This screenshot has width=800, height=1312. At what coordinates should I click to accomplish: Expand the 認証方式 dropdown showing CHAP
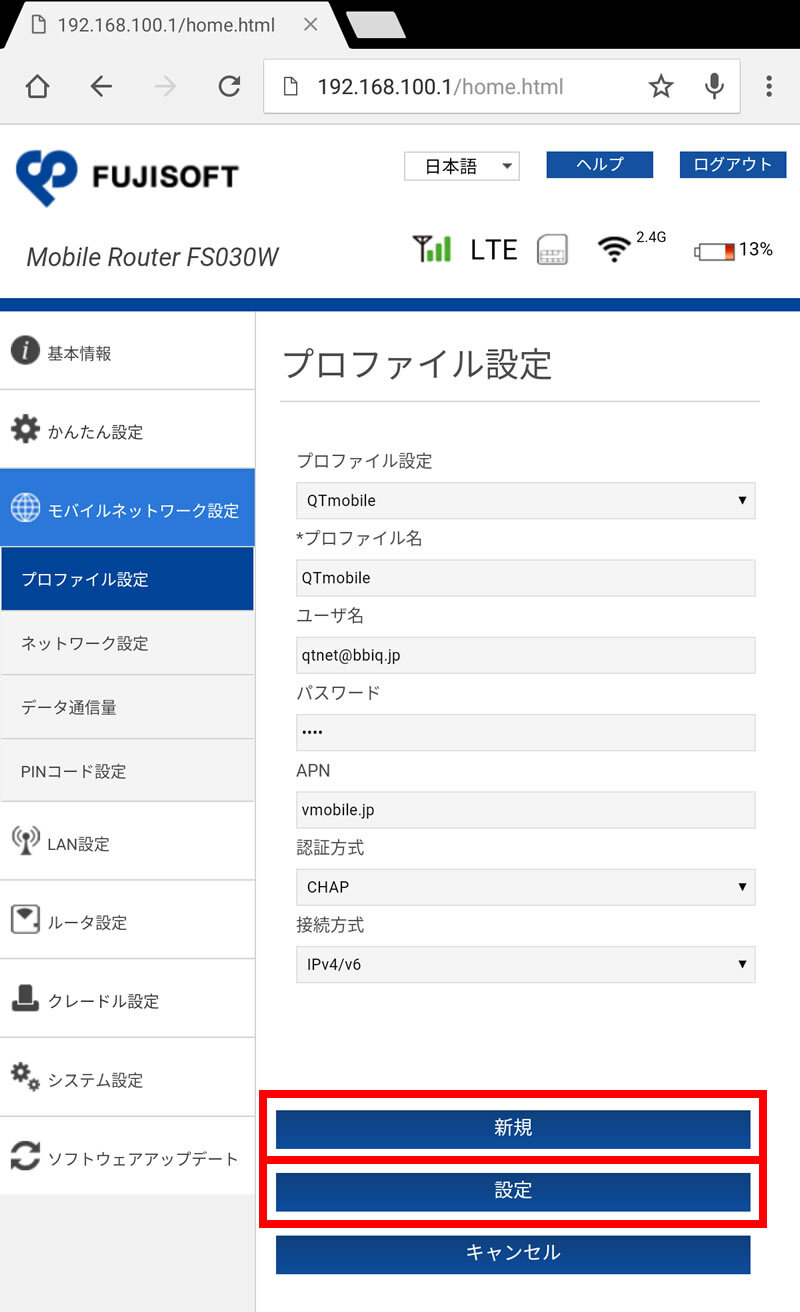(525, 887)
